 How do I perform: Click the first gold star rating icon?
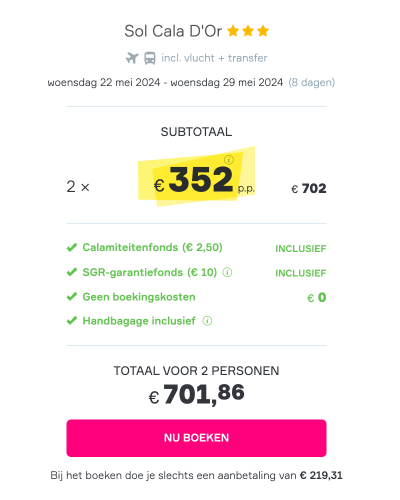tap(233, 31)
